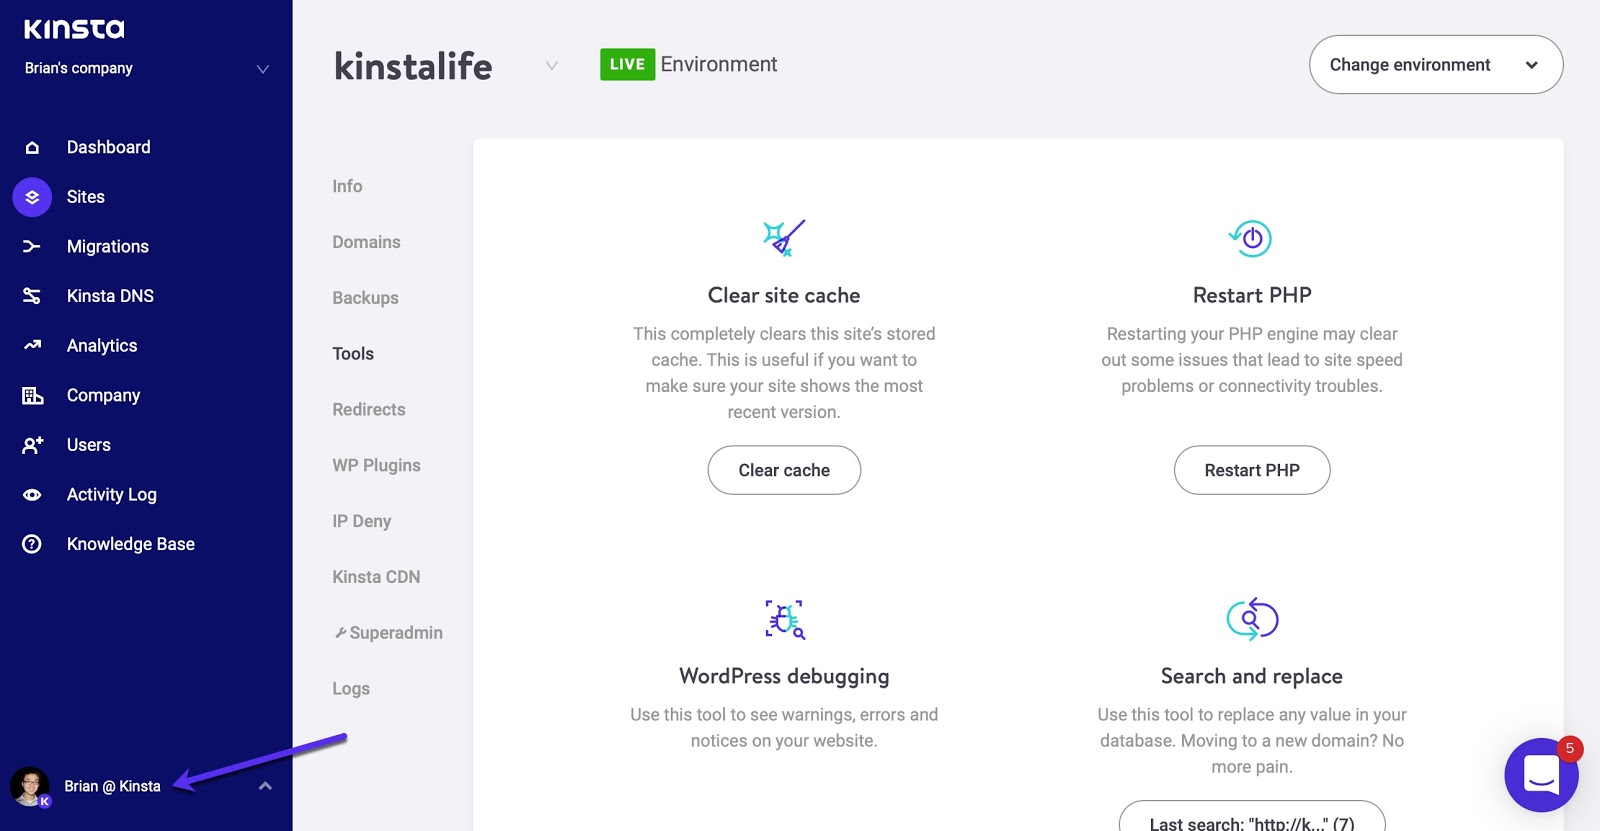Screen dimensions: 1600x831
Task: Select the Analytics graph icon
Action: tap(31, 345)
